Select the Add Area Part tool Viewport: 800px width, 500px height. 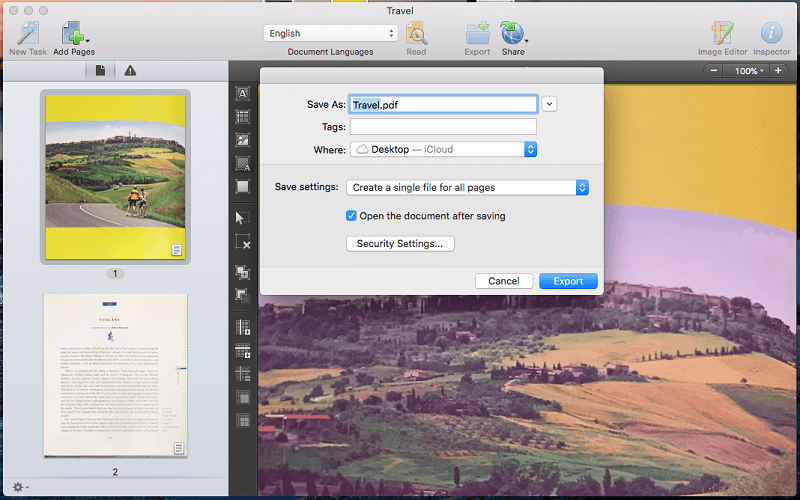click(x=243, y=272)
